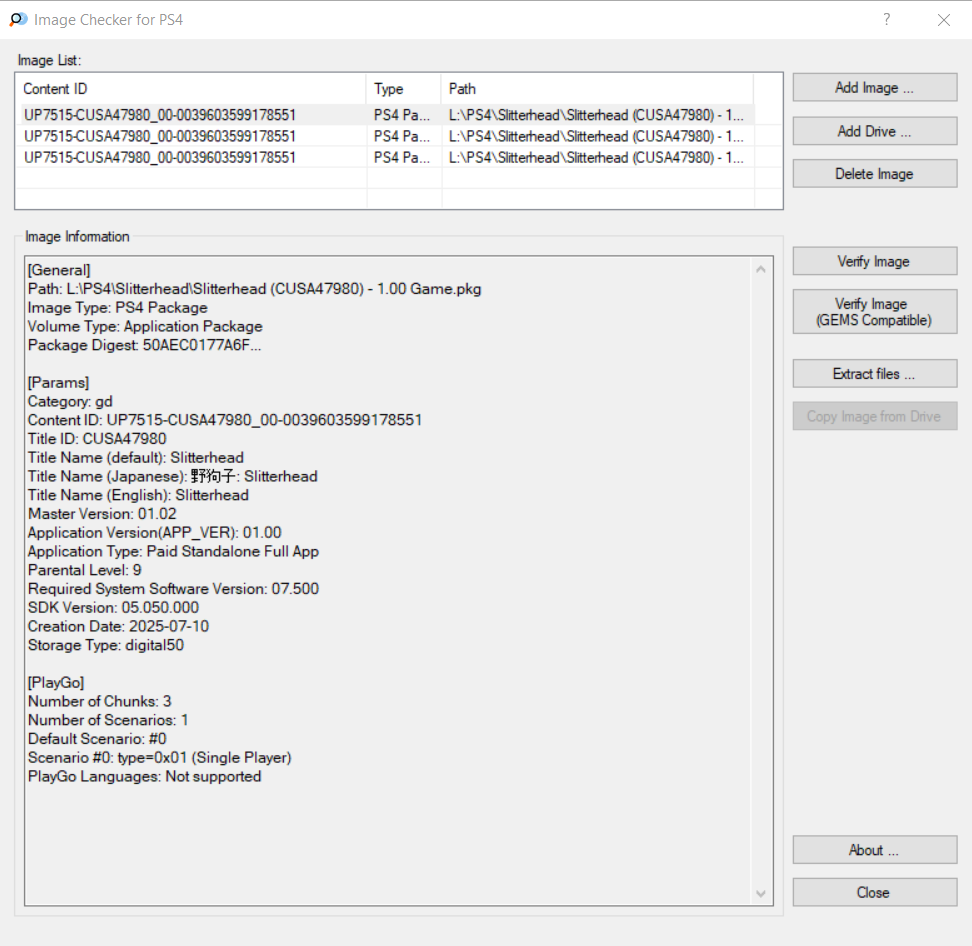
Task: Click the Image Checker app icon
Action: pyautogui.click(x=18, y=19)
